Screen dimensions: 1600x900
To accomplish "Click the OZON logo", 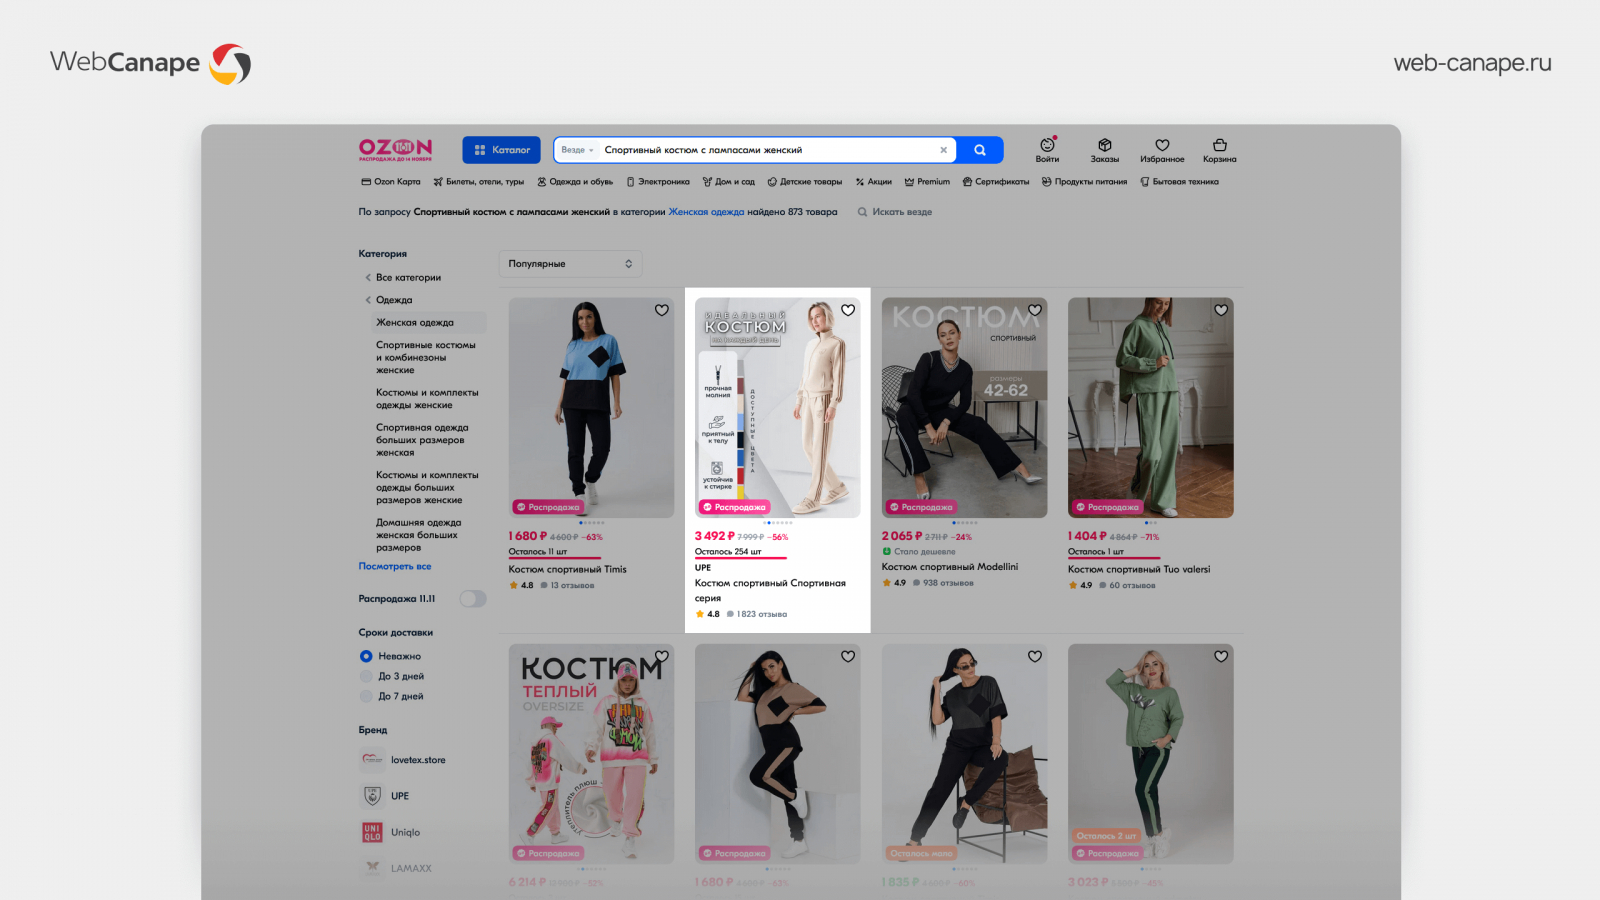I will pyautogui.click(x=395, y=149).
